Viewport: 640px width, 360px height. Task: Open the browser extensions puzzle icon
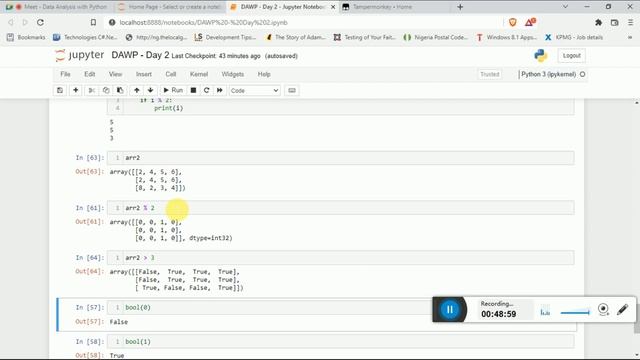click(598, 22)
